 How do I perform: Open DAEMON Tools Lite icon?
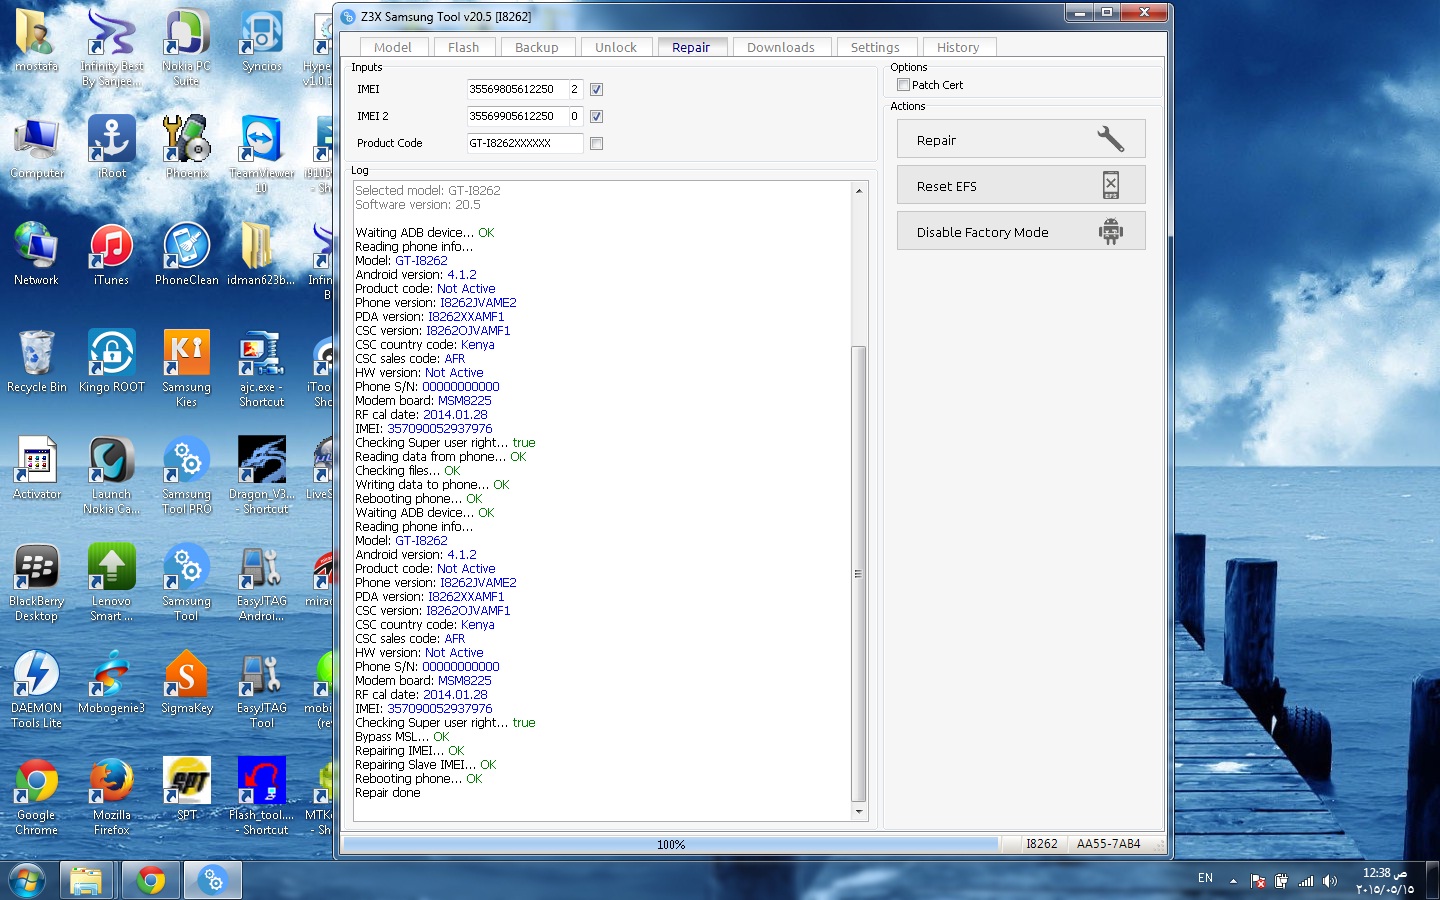click(36, 689)
